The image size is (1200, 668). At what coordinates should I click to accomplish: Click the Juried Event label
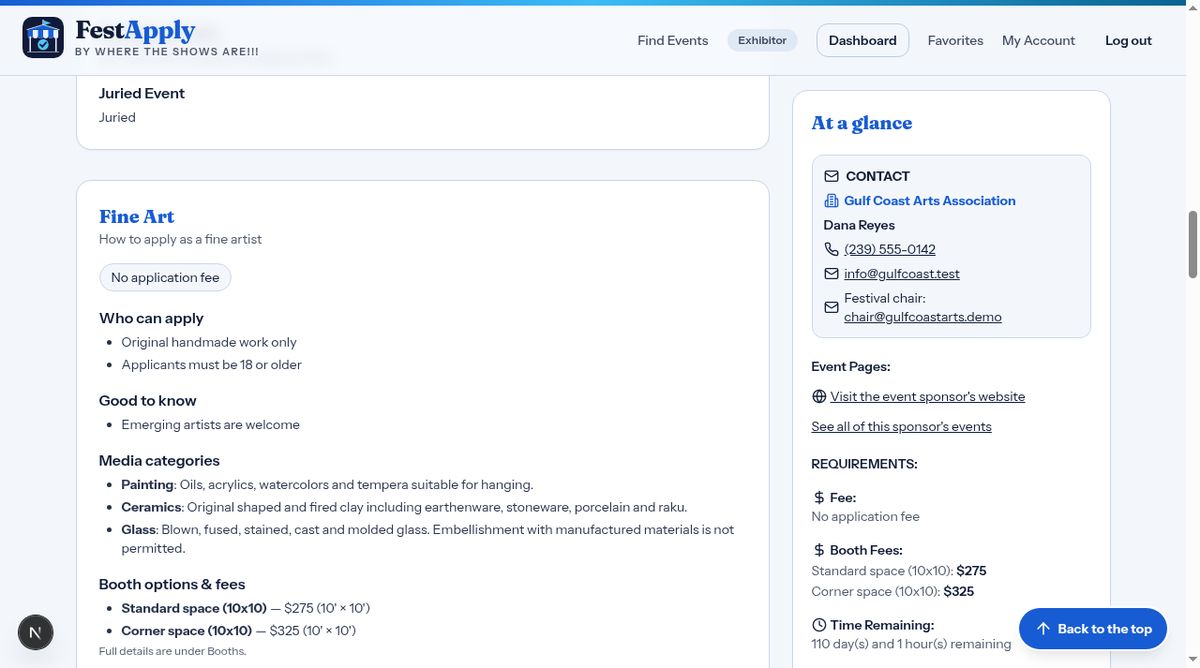(x=142, y=93)
